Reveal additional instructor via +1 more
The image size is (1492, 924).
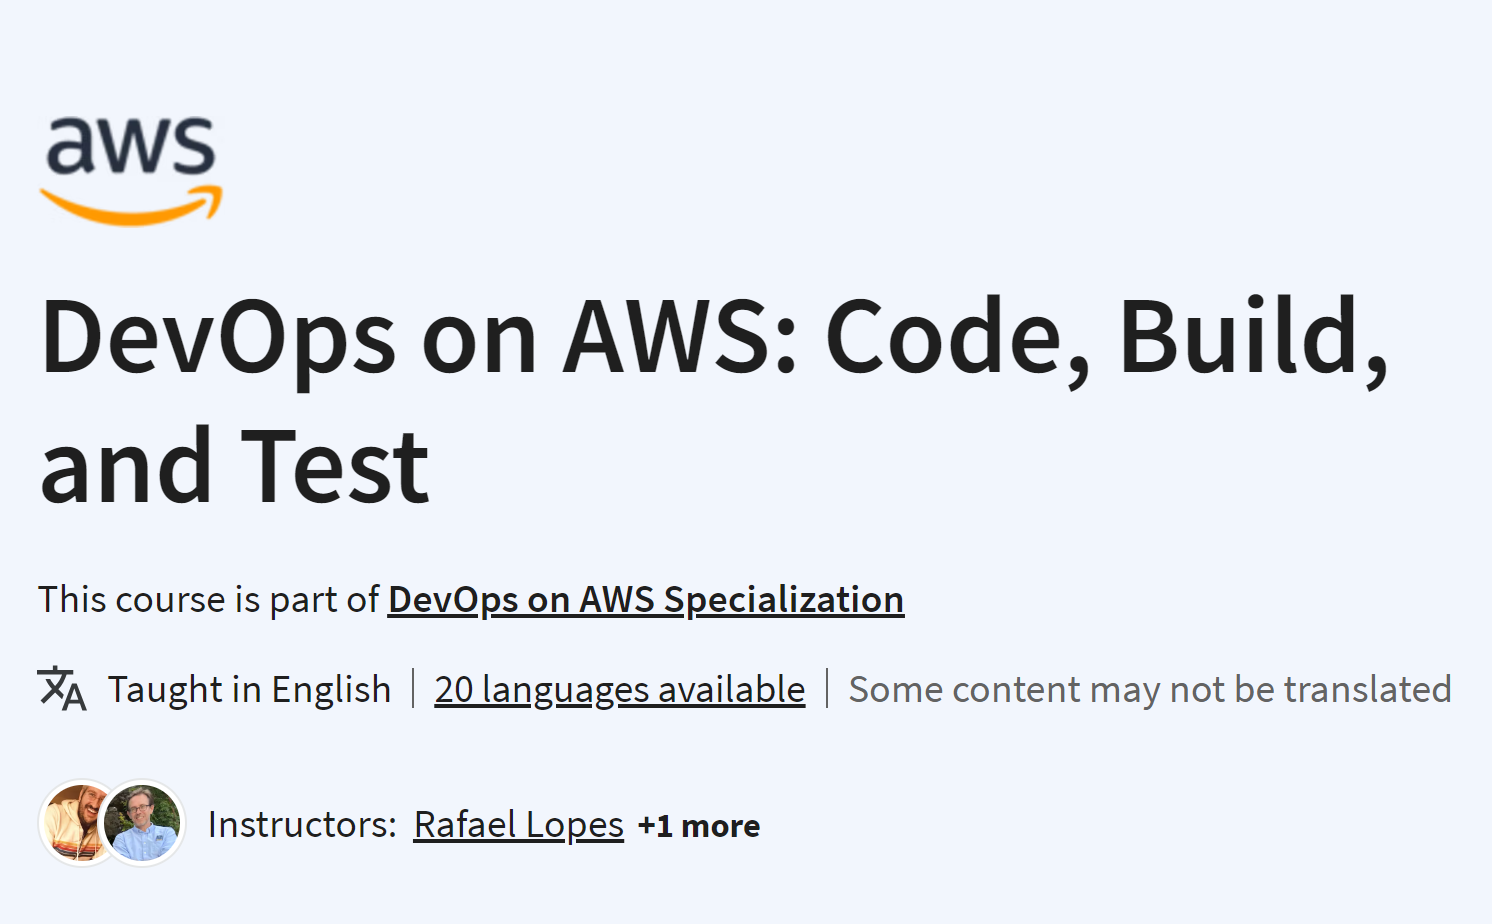tap(699, 826)
